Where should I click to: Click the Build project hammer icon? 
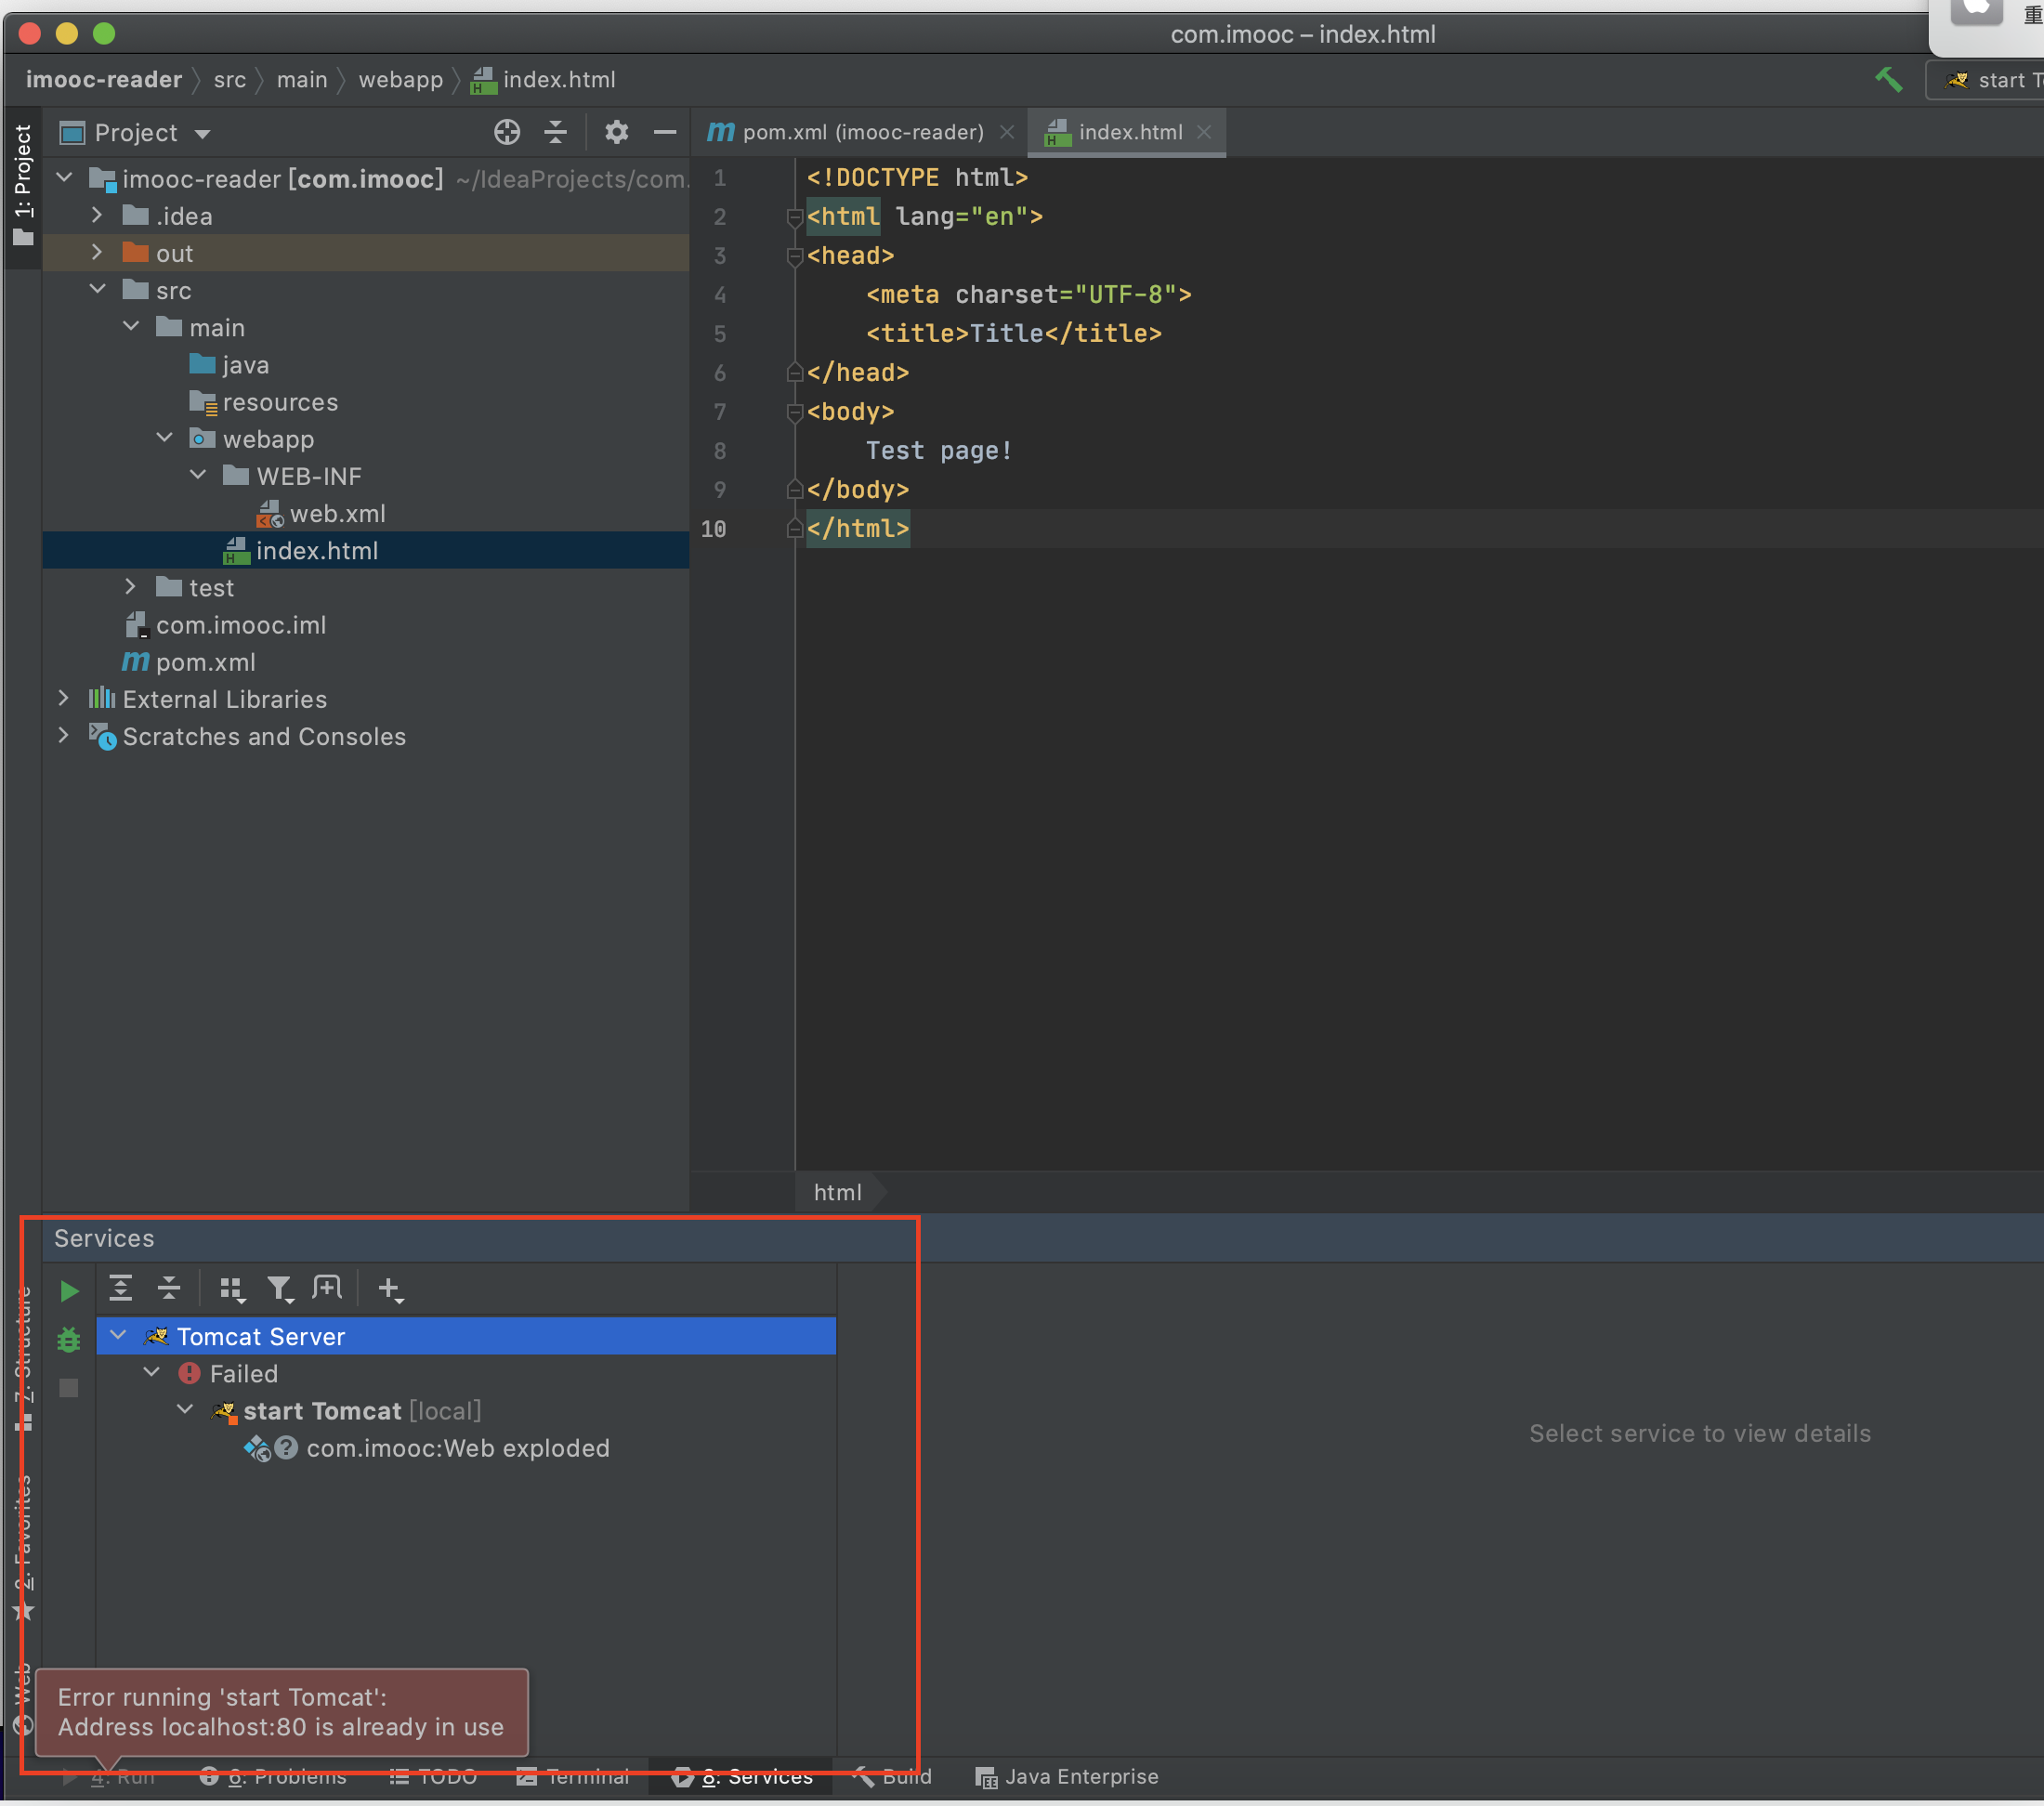coord(1888,80)
